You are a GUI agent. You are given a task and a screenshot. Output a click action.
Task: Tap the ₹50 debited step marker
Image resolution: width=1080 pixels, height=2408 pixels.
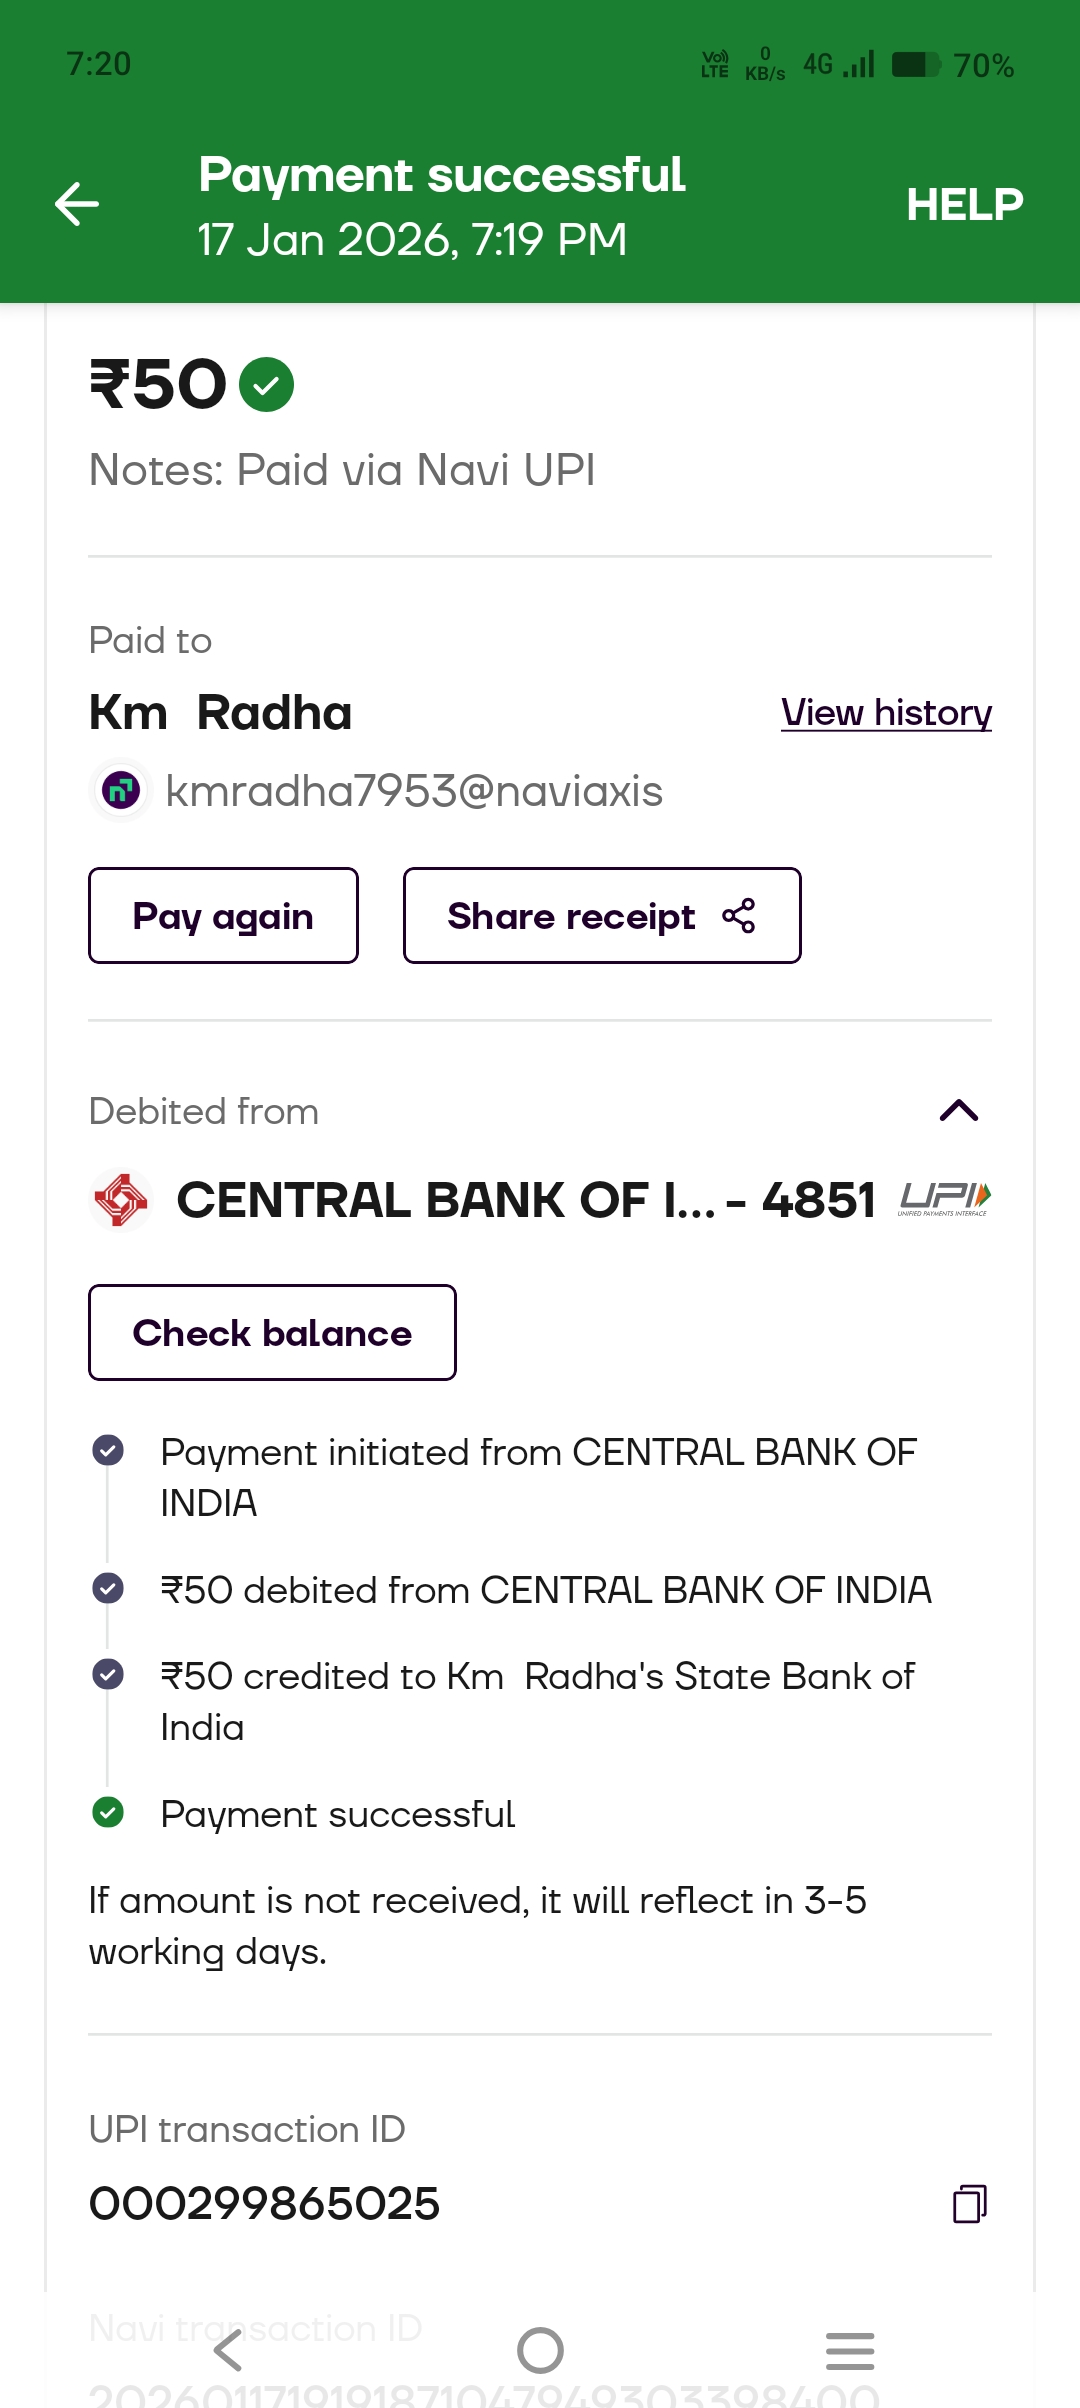click(108, 1588)
